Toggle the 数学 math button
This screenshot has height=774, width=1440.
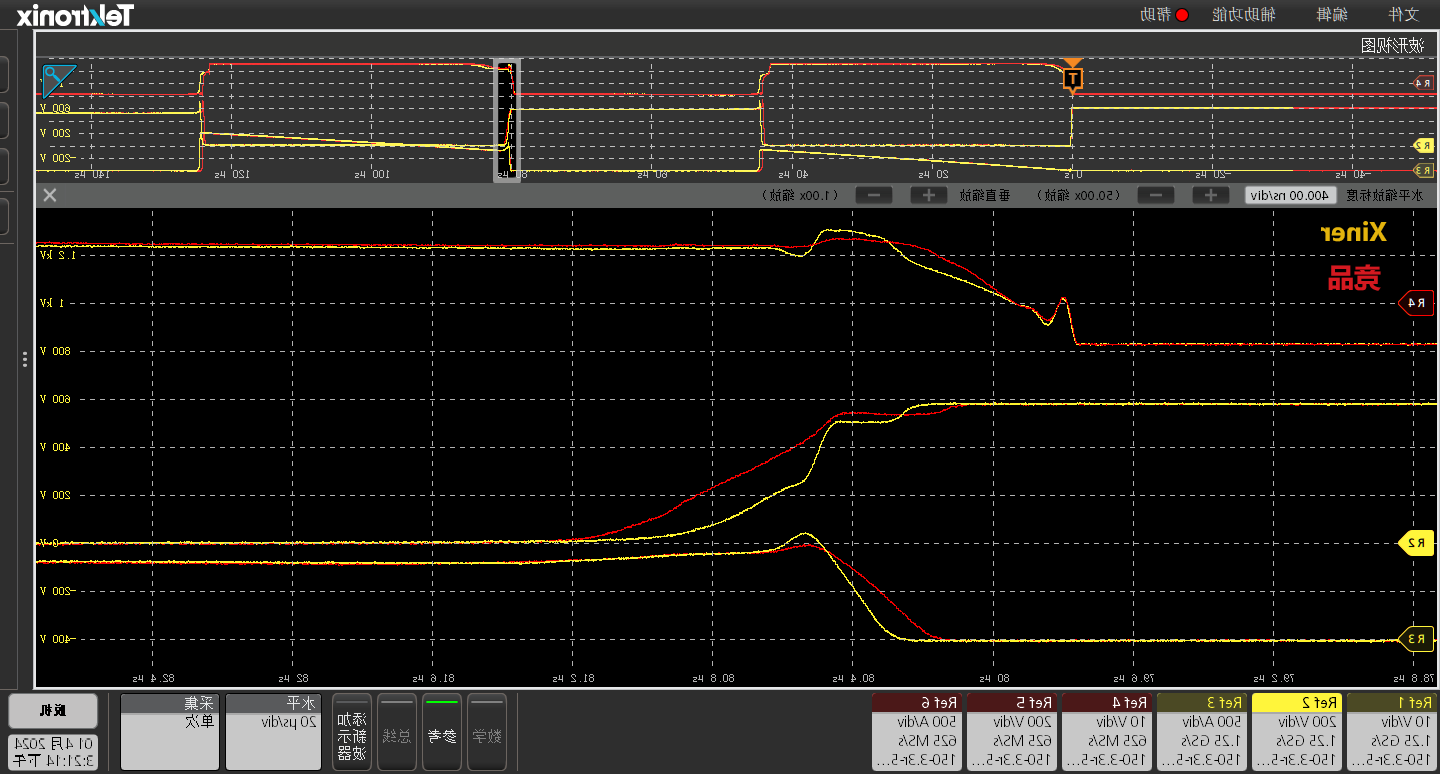(x=487, y=732)
